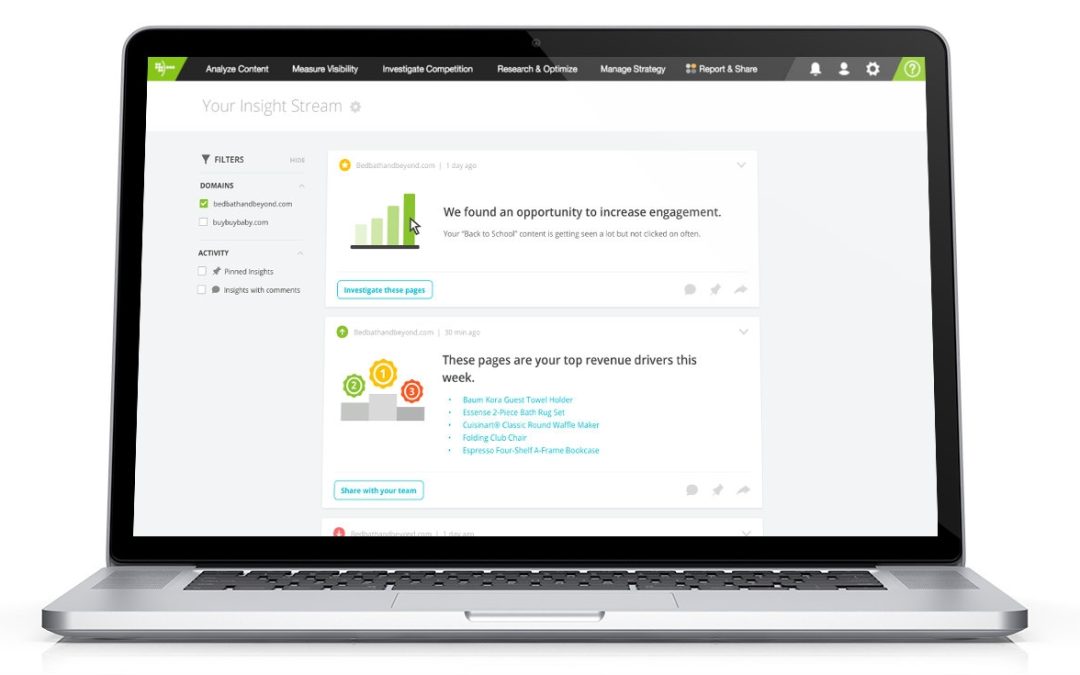Open Measure Visibility menu
Viewport: 1080px width, 675px height.
tap(325, 69)
